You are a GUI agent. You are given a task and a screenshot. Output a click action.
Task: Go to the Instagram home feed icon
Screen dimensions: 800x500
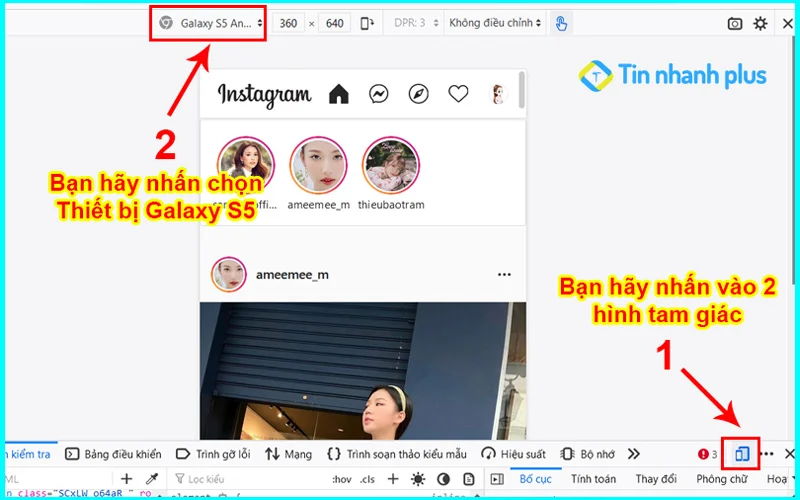[339, 94]
